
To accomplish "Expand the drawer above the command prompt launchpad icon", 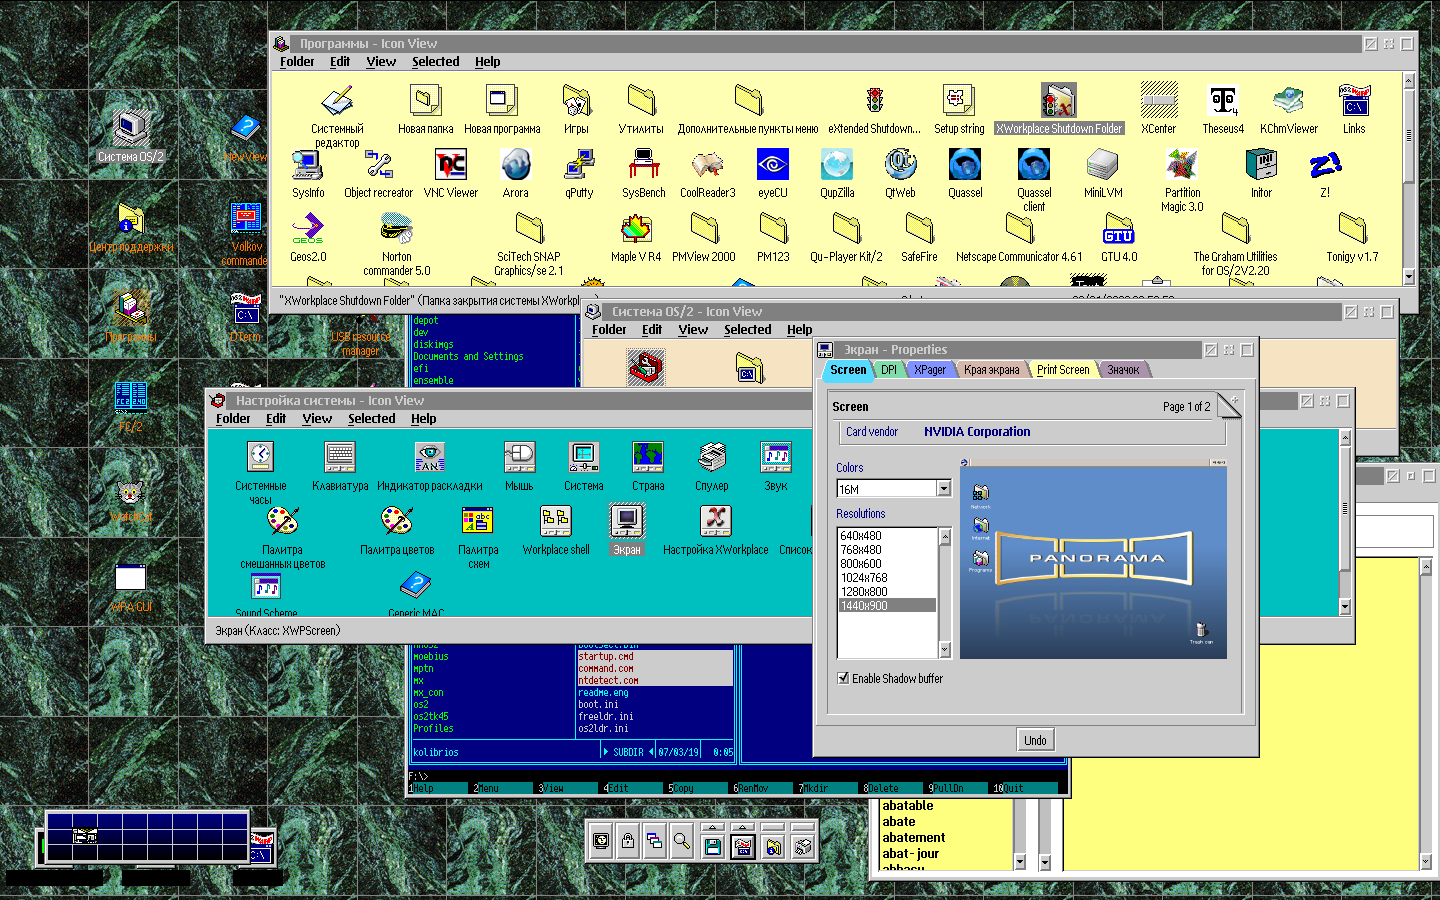I will click(x=742, y=827).
